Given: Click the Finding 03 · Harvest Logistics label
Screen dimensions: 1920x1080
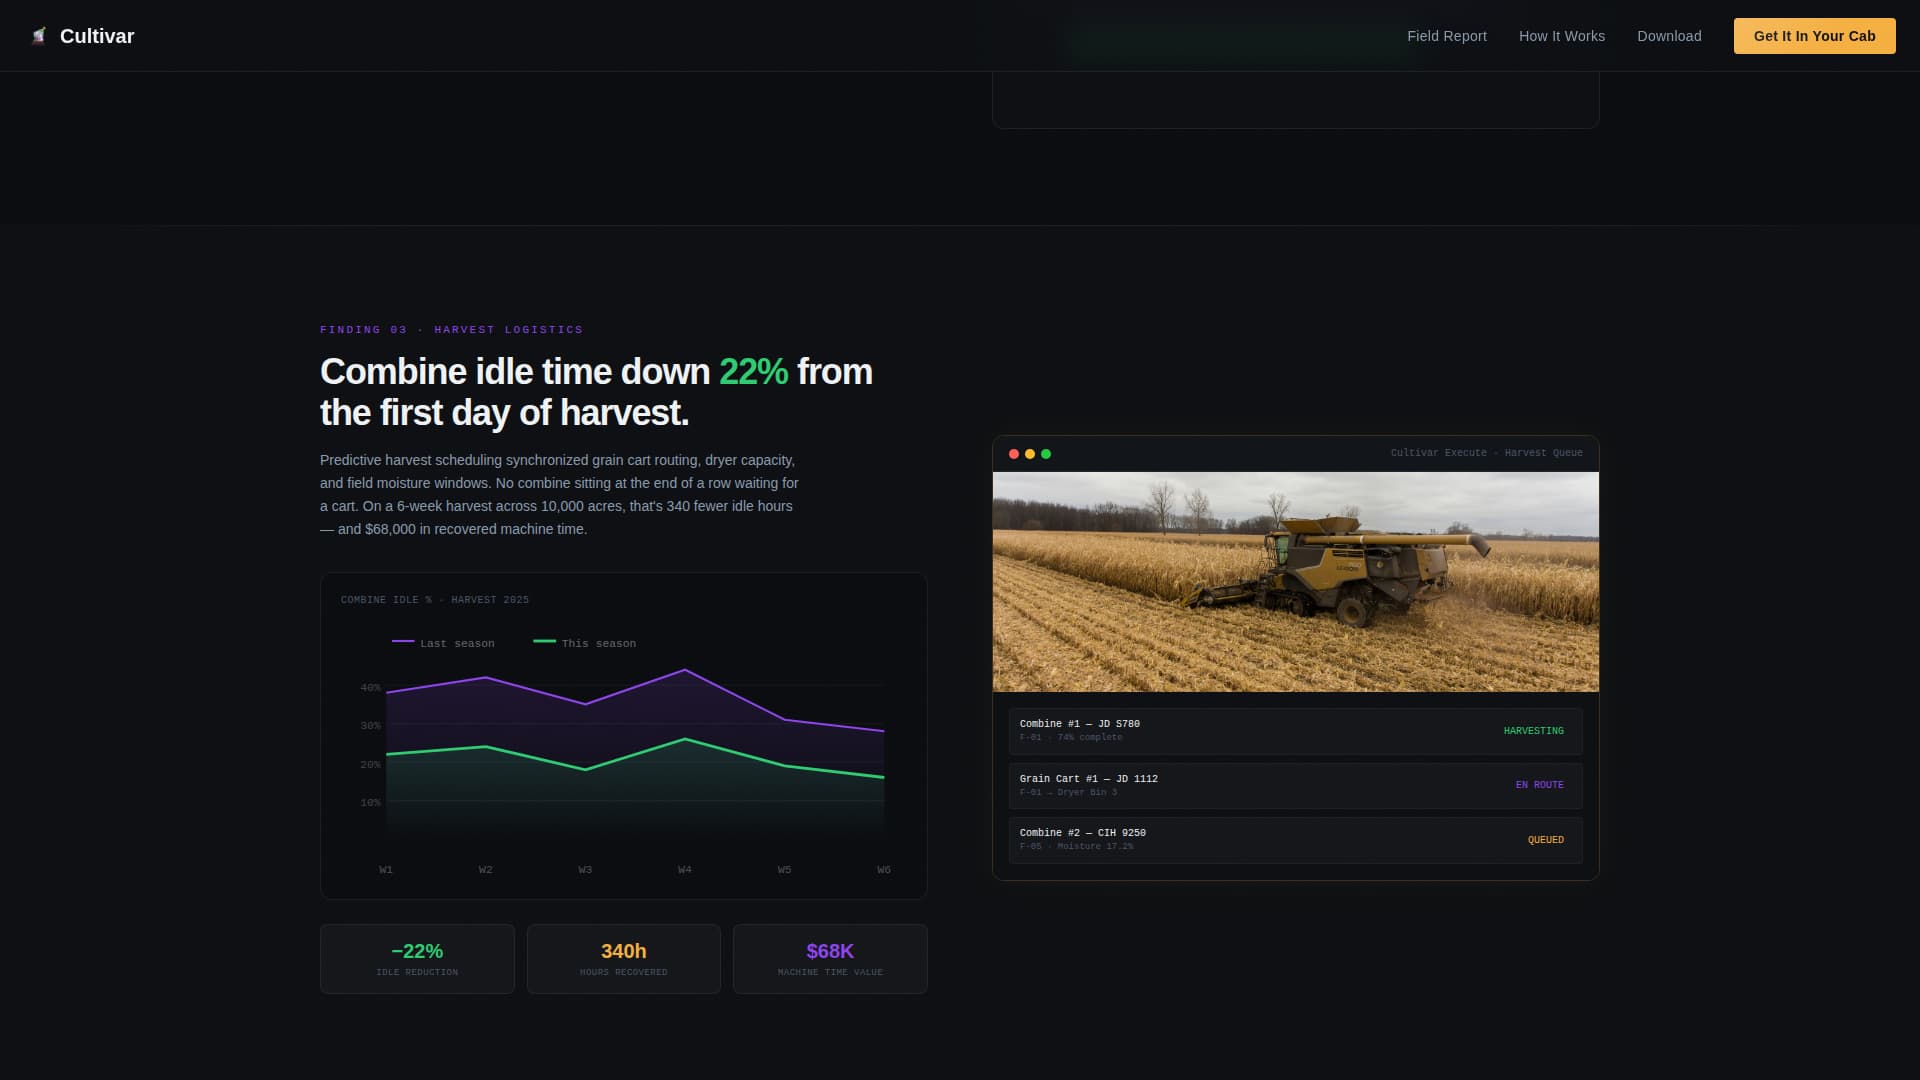Looking at the screenshot, I should (451, 330).
